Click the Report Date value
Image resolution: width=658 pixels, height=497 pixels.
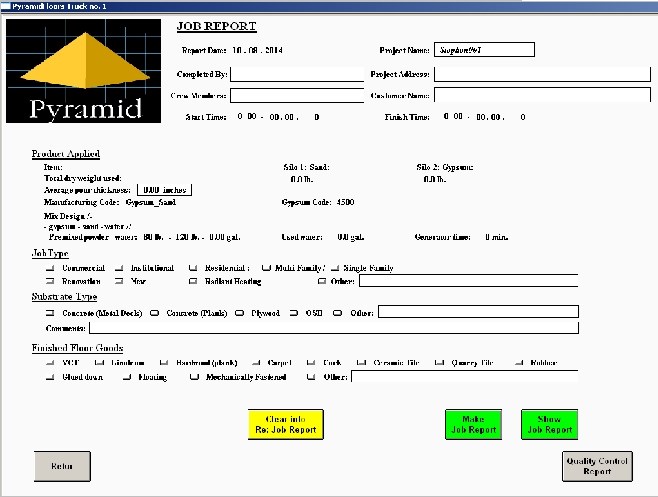point(257,50)
